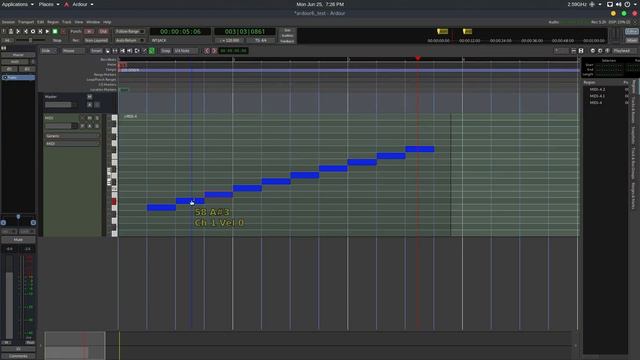Screen dimensions: 640x360
Task: Mute the Master bus with M
Action: tap(89, 97)
